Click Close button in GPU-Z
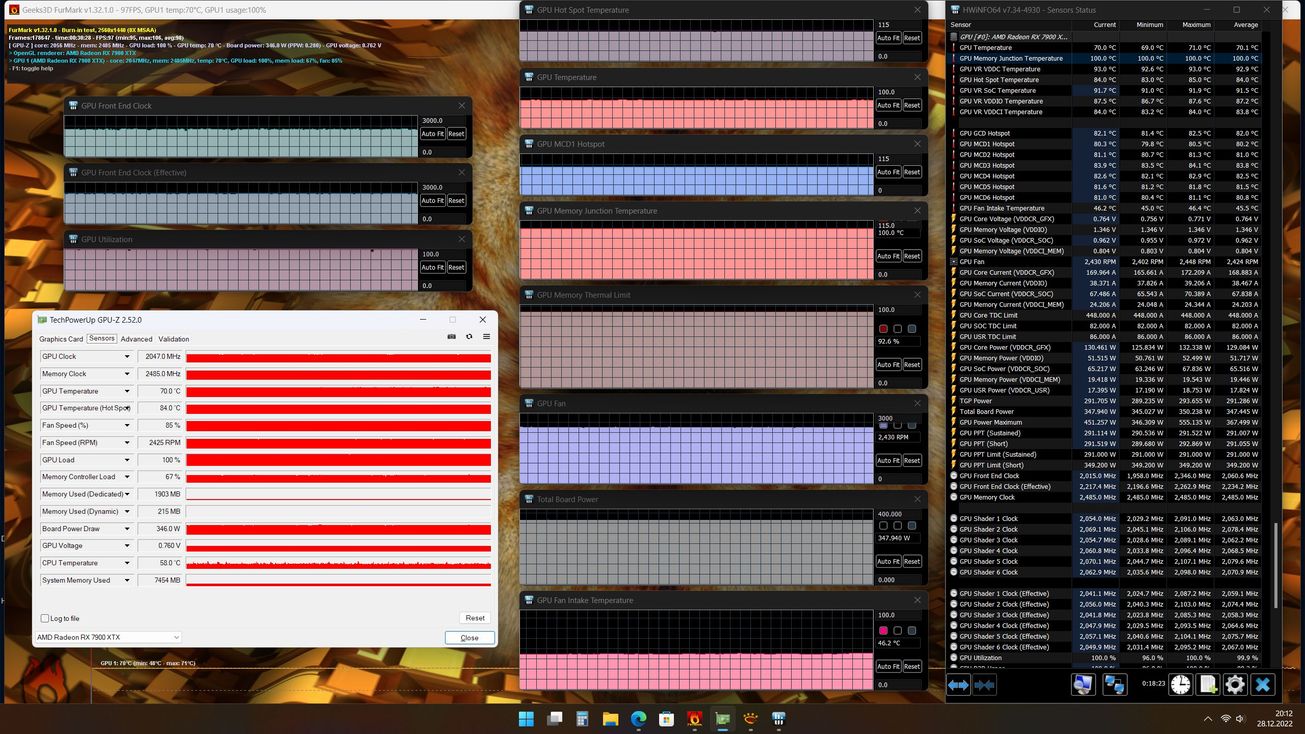The width and height of the screenshot is (1305, 734). (x=470, y=637)
